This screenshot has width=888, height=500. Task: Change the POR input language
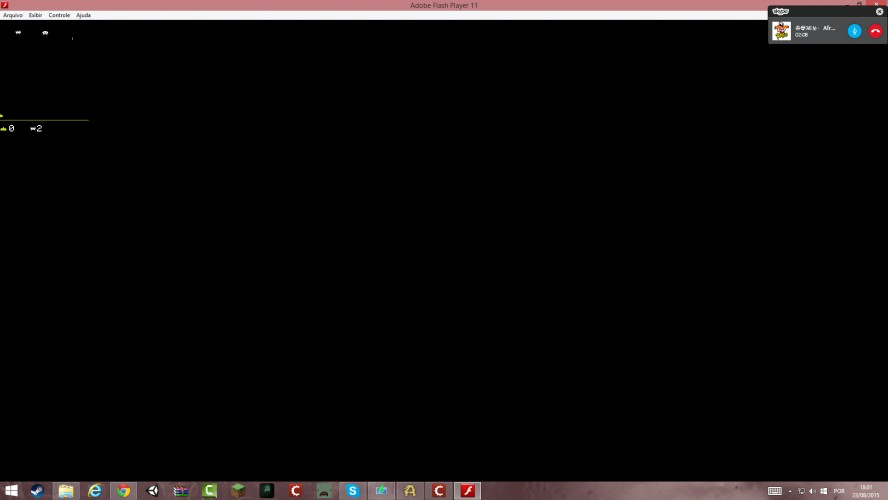(x=839, y=491)
